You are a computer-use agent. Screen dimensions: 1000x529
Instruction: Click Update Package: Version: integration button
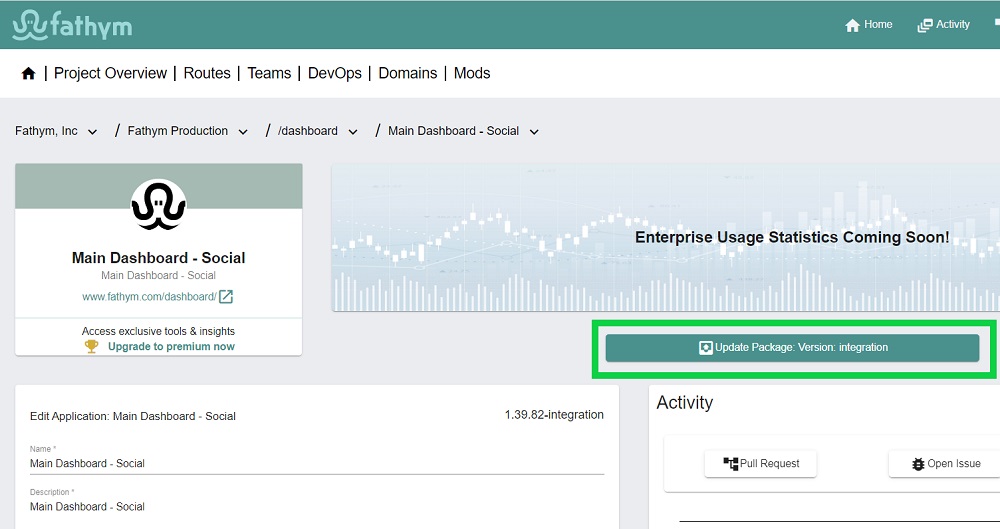point(792,348)
